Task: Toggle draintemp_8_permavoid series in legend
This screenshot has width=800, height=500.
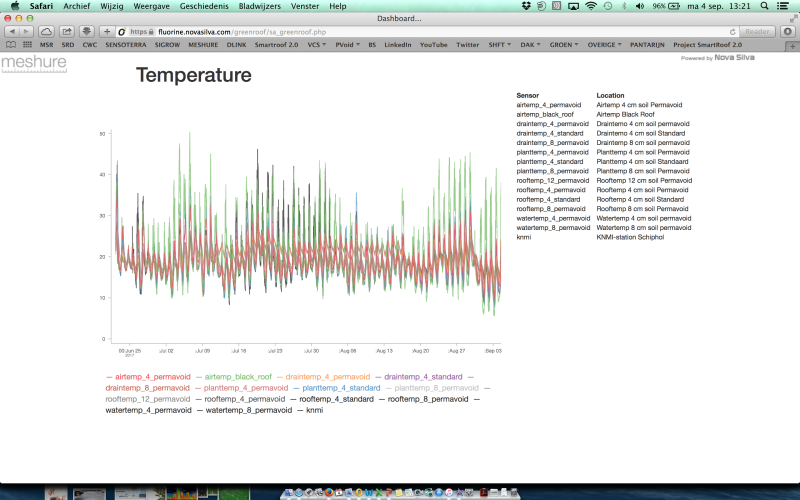Action: (147, 388)
